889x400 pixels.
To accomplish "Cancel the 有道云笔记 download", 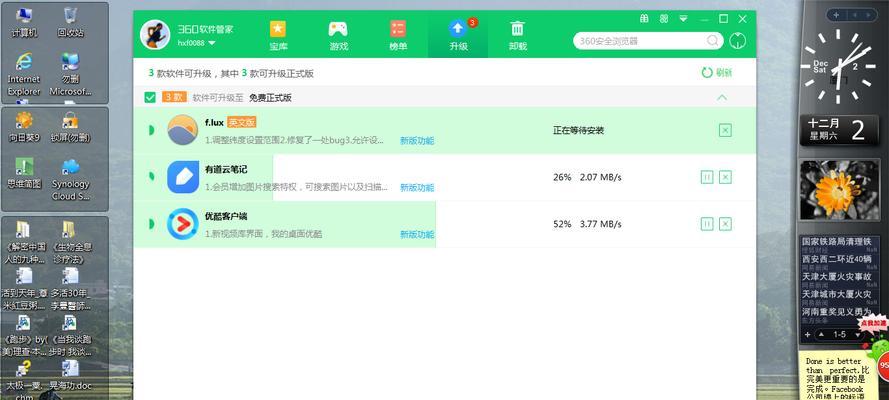I will [725, 177].
